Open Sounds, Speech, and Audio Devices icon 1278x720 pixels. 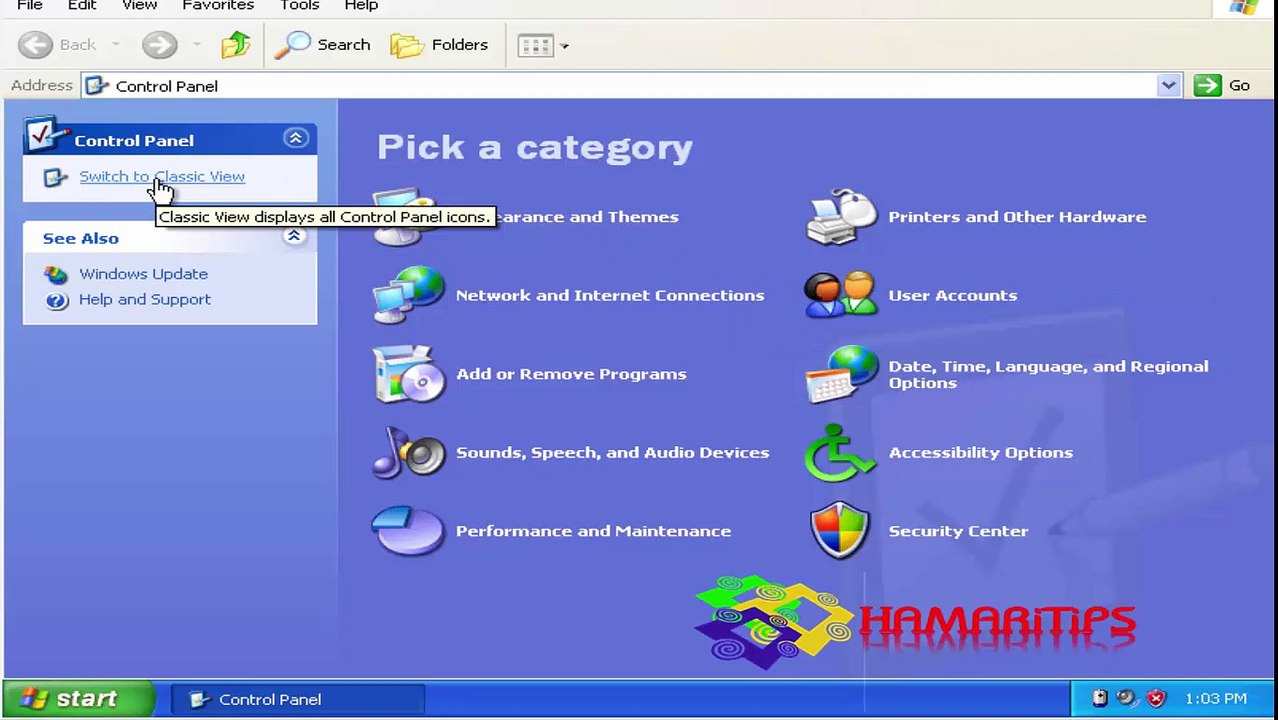(x=408, y=452)
